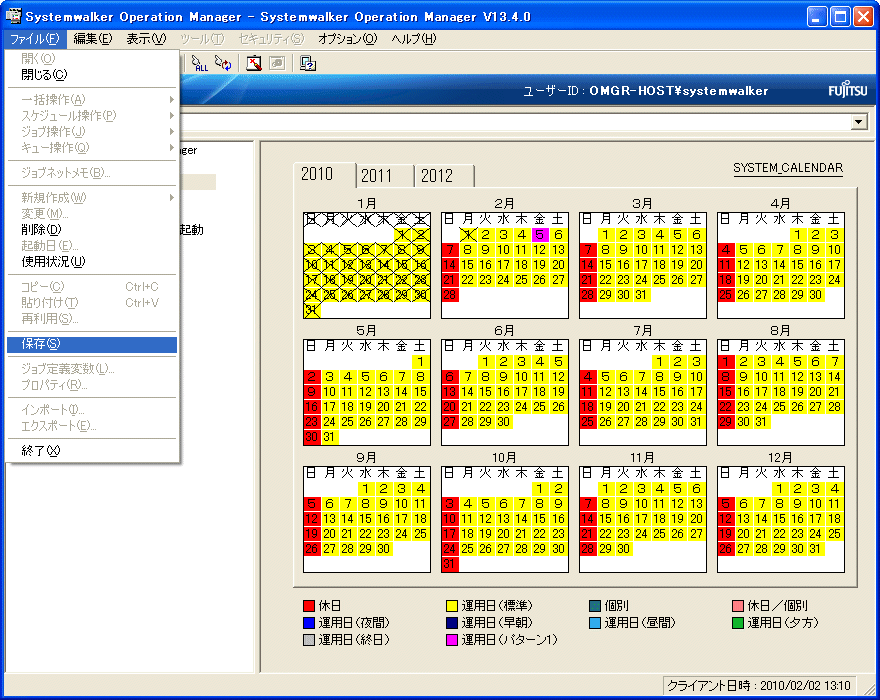Image resolution: width=880 pixels, height=700 pixels.
Task: Click the 7月 month heading
Action: point(643,331)
